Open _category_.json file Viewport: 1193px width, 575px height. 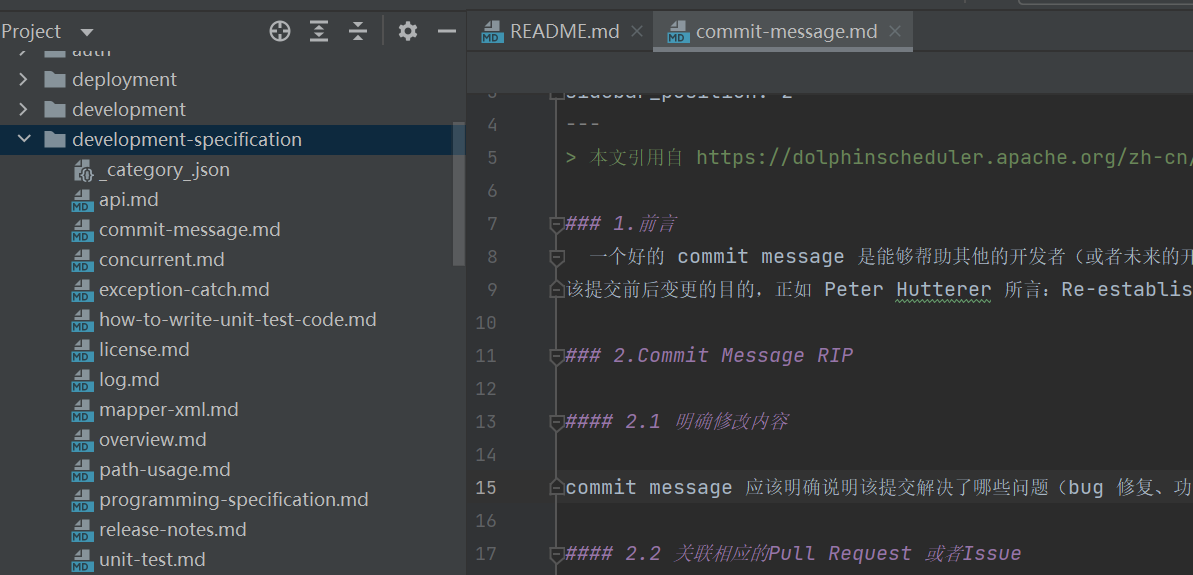point(164,170)
